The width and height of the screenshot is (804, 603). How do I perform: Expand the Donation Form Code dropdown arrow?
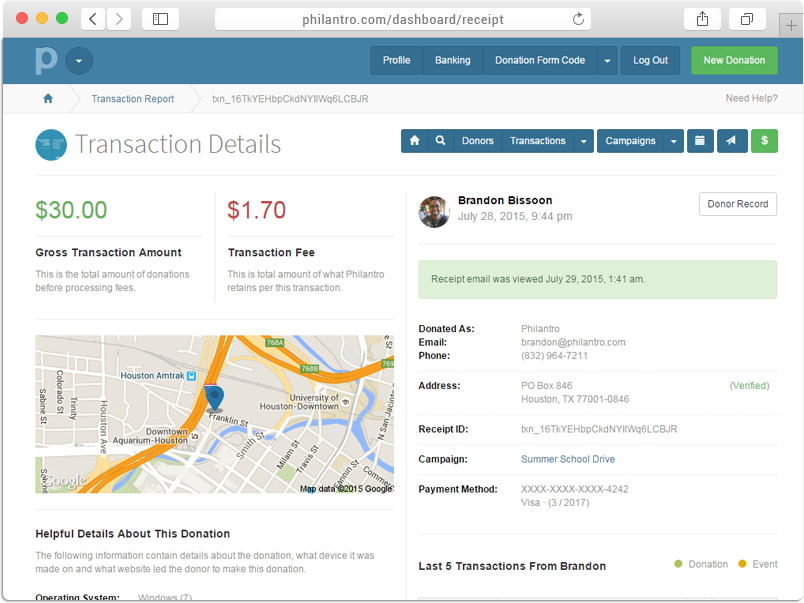point(607,61)
